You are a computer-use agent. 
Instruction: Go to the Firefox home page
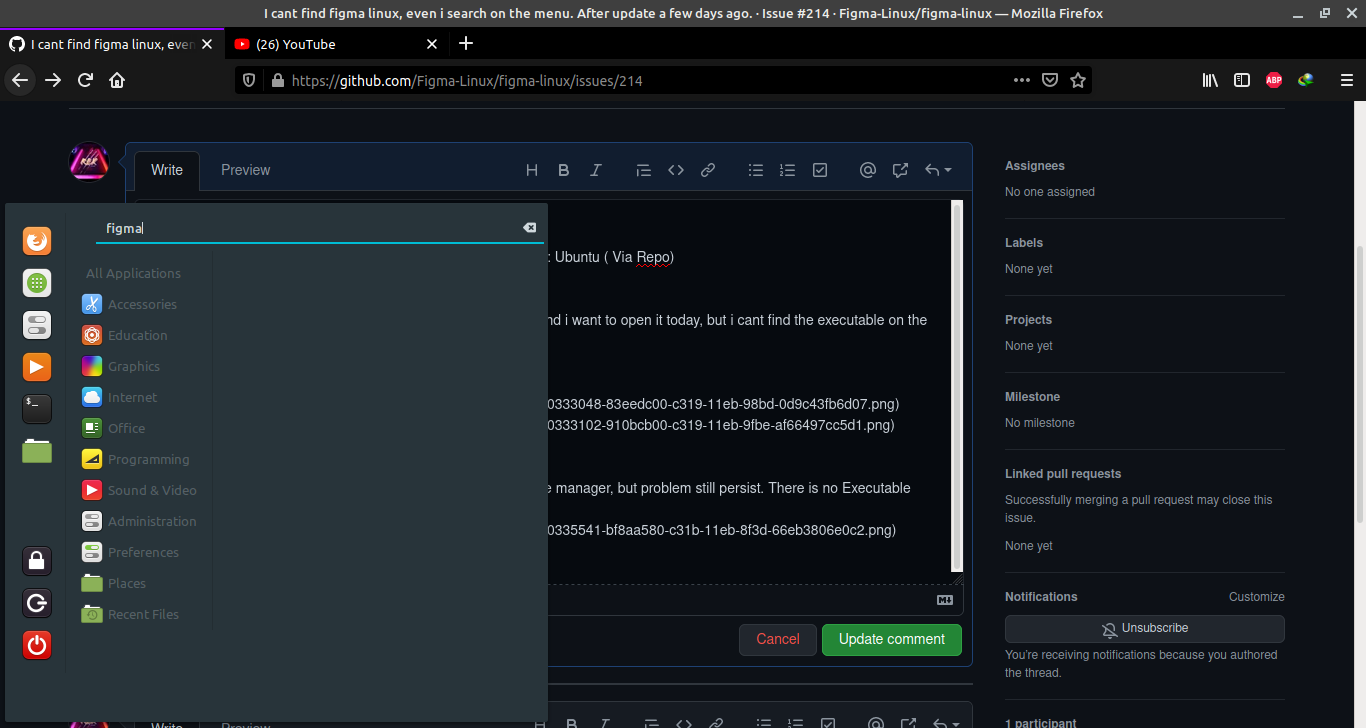[x=118, y=80]
